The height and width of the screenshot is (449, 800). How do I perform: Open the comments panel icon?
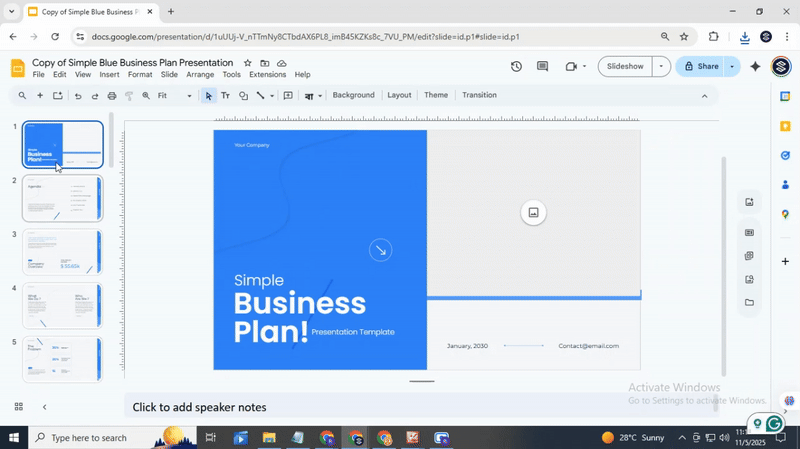point(542,67)
